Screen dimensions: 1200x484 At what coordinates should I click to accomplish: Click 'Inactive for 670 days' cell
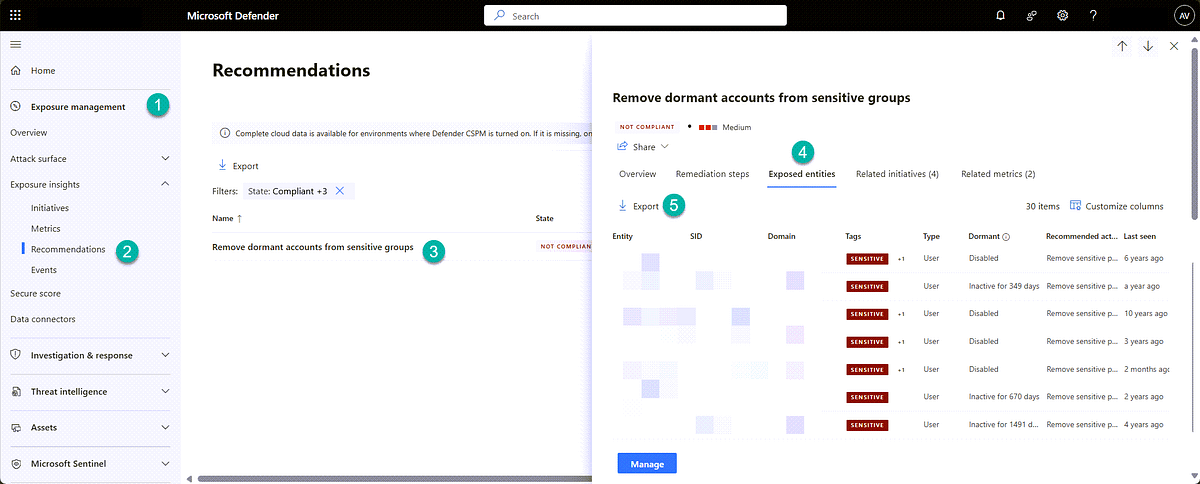tap(1004, 397)
